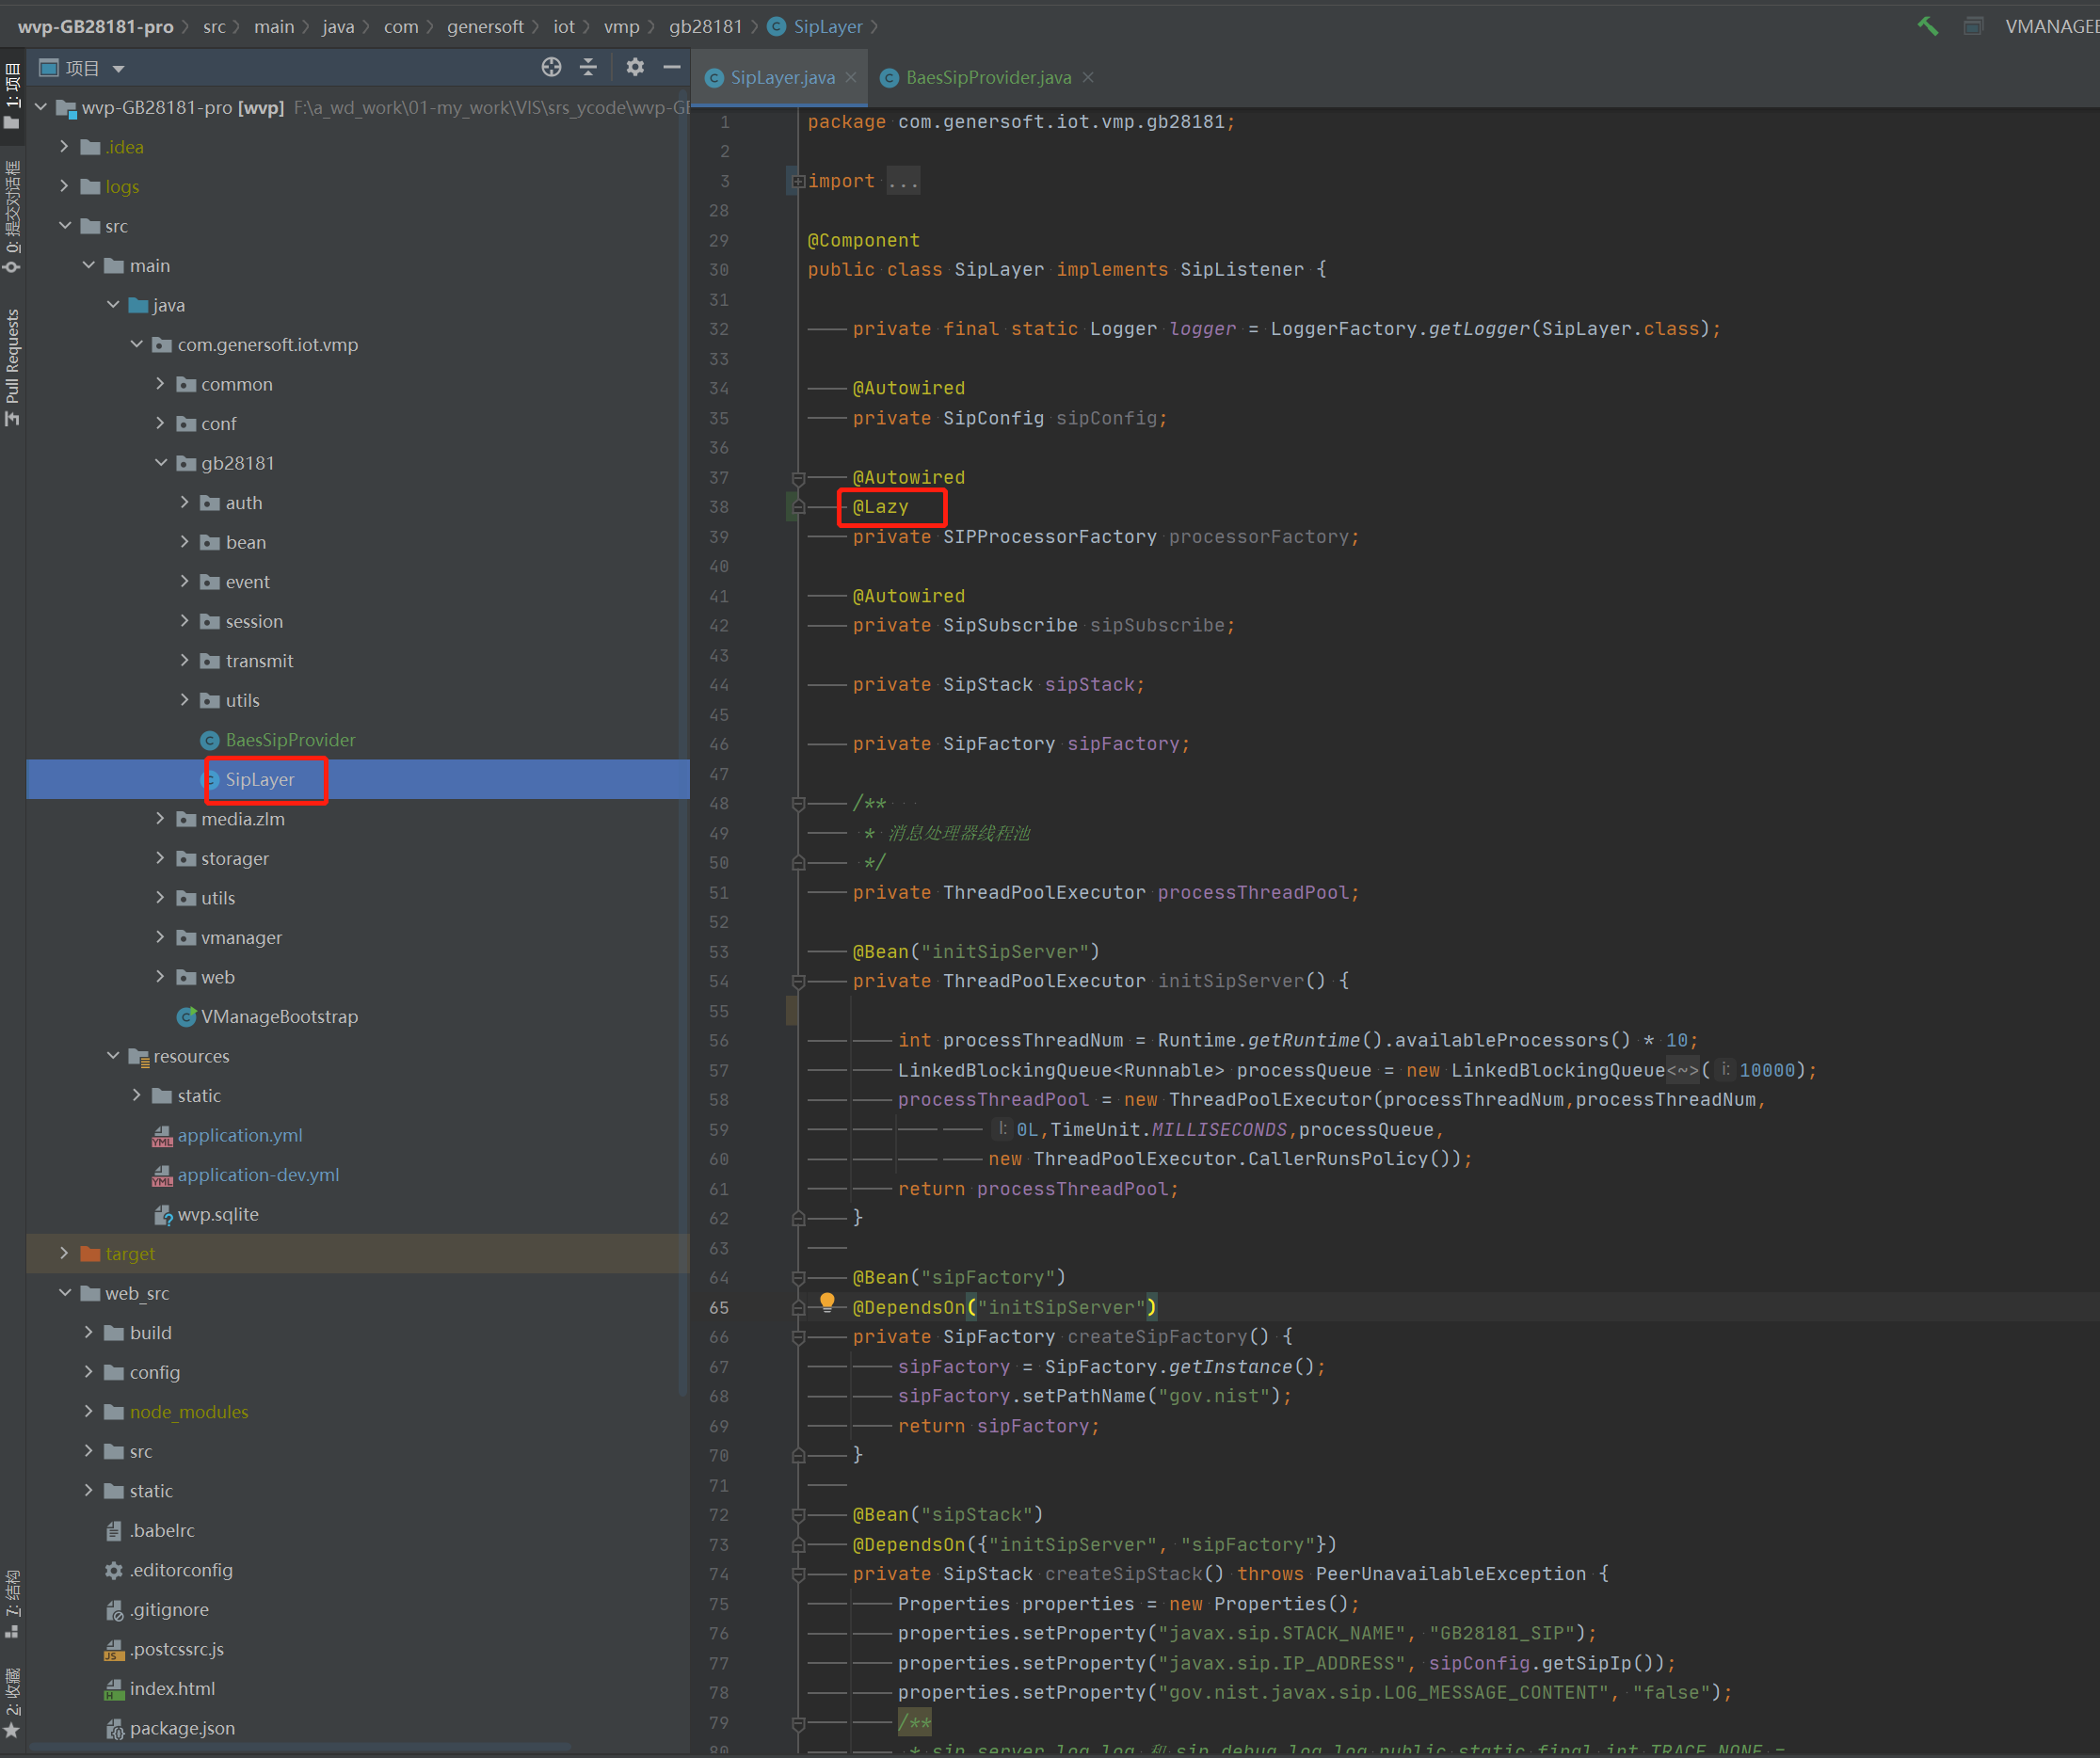Open the VMANAGE run configuration selector
2100x1758 pixels.
pos(2050,26)
